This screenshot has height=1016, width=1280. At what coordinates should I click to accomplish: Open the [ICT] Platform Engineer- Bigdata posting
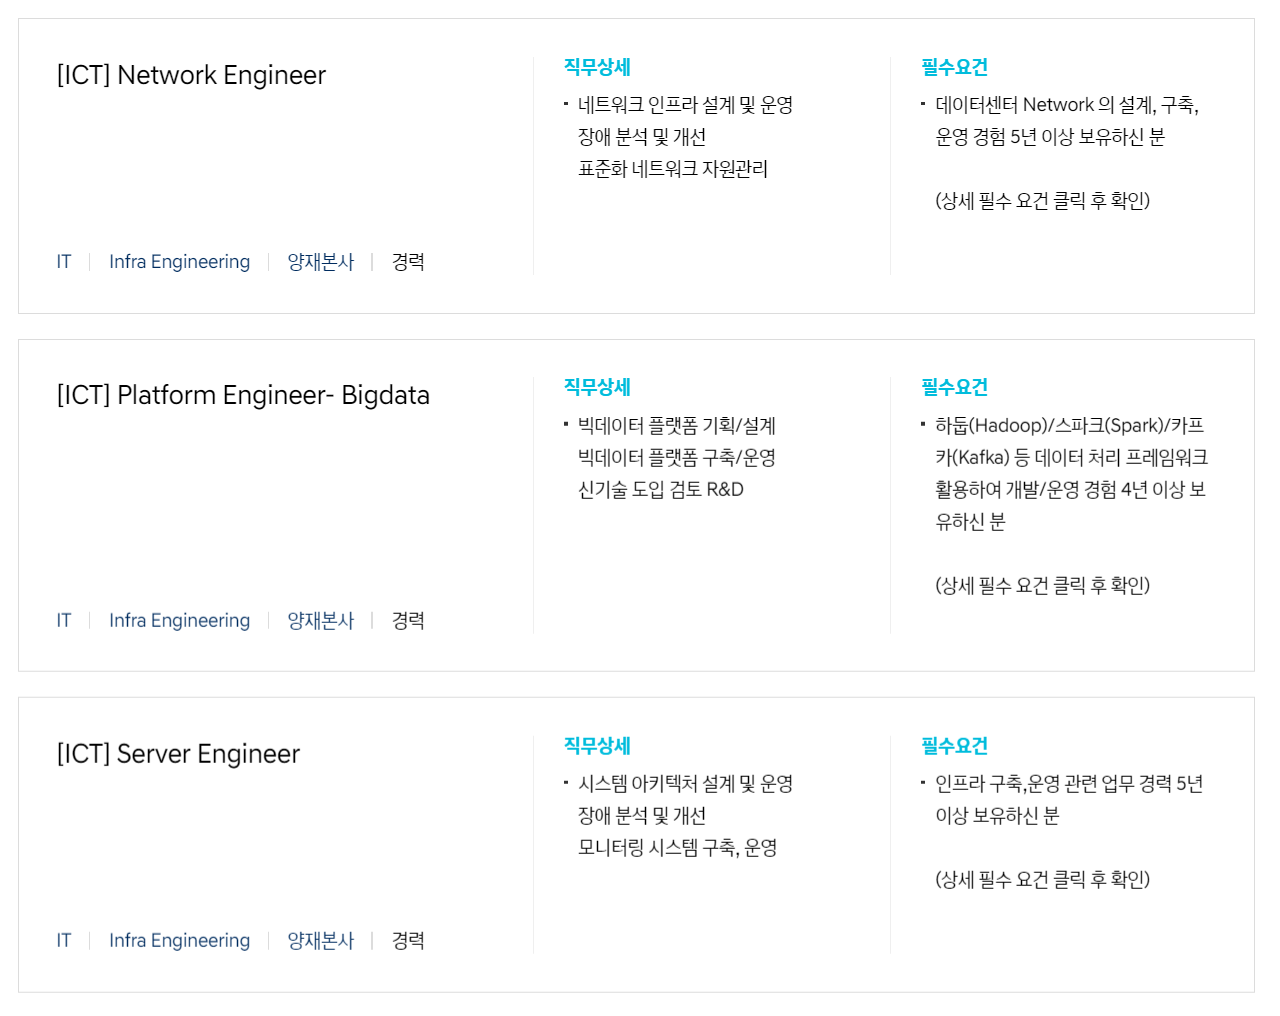243,396
